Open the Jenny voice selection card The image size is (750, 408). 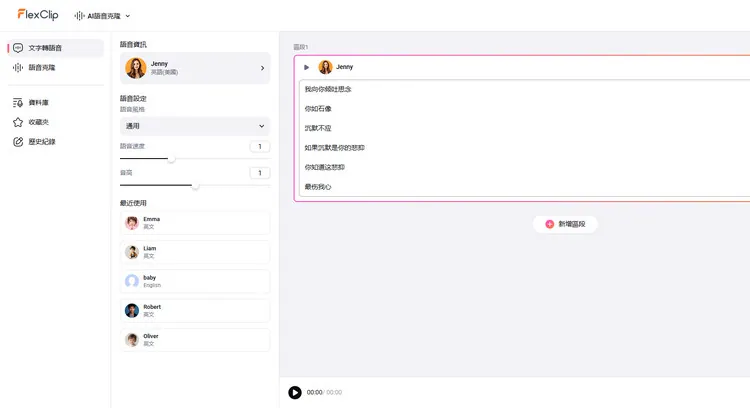(195, 68)
